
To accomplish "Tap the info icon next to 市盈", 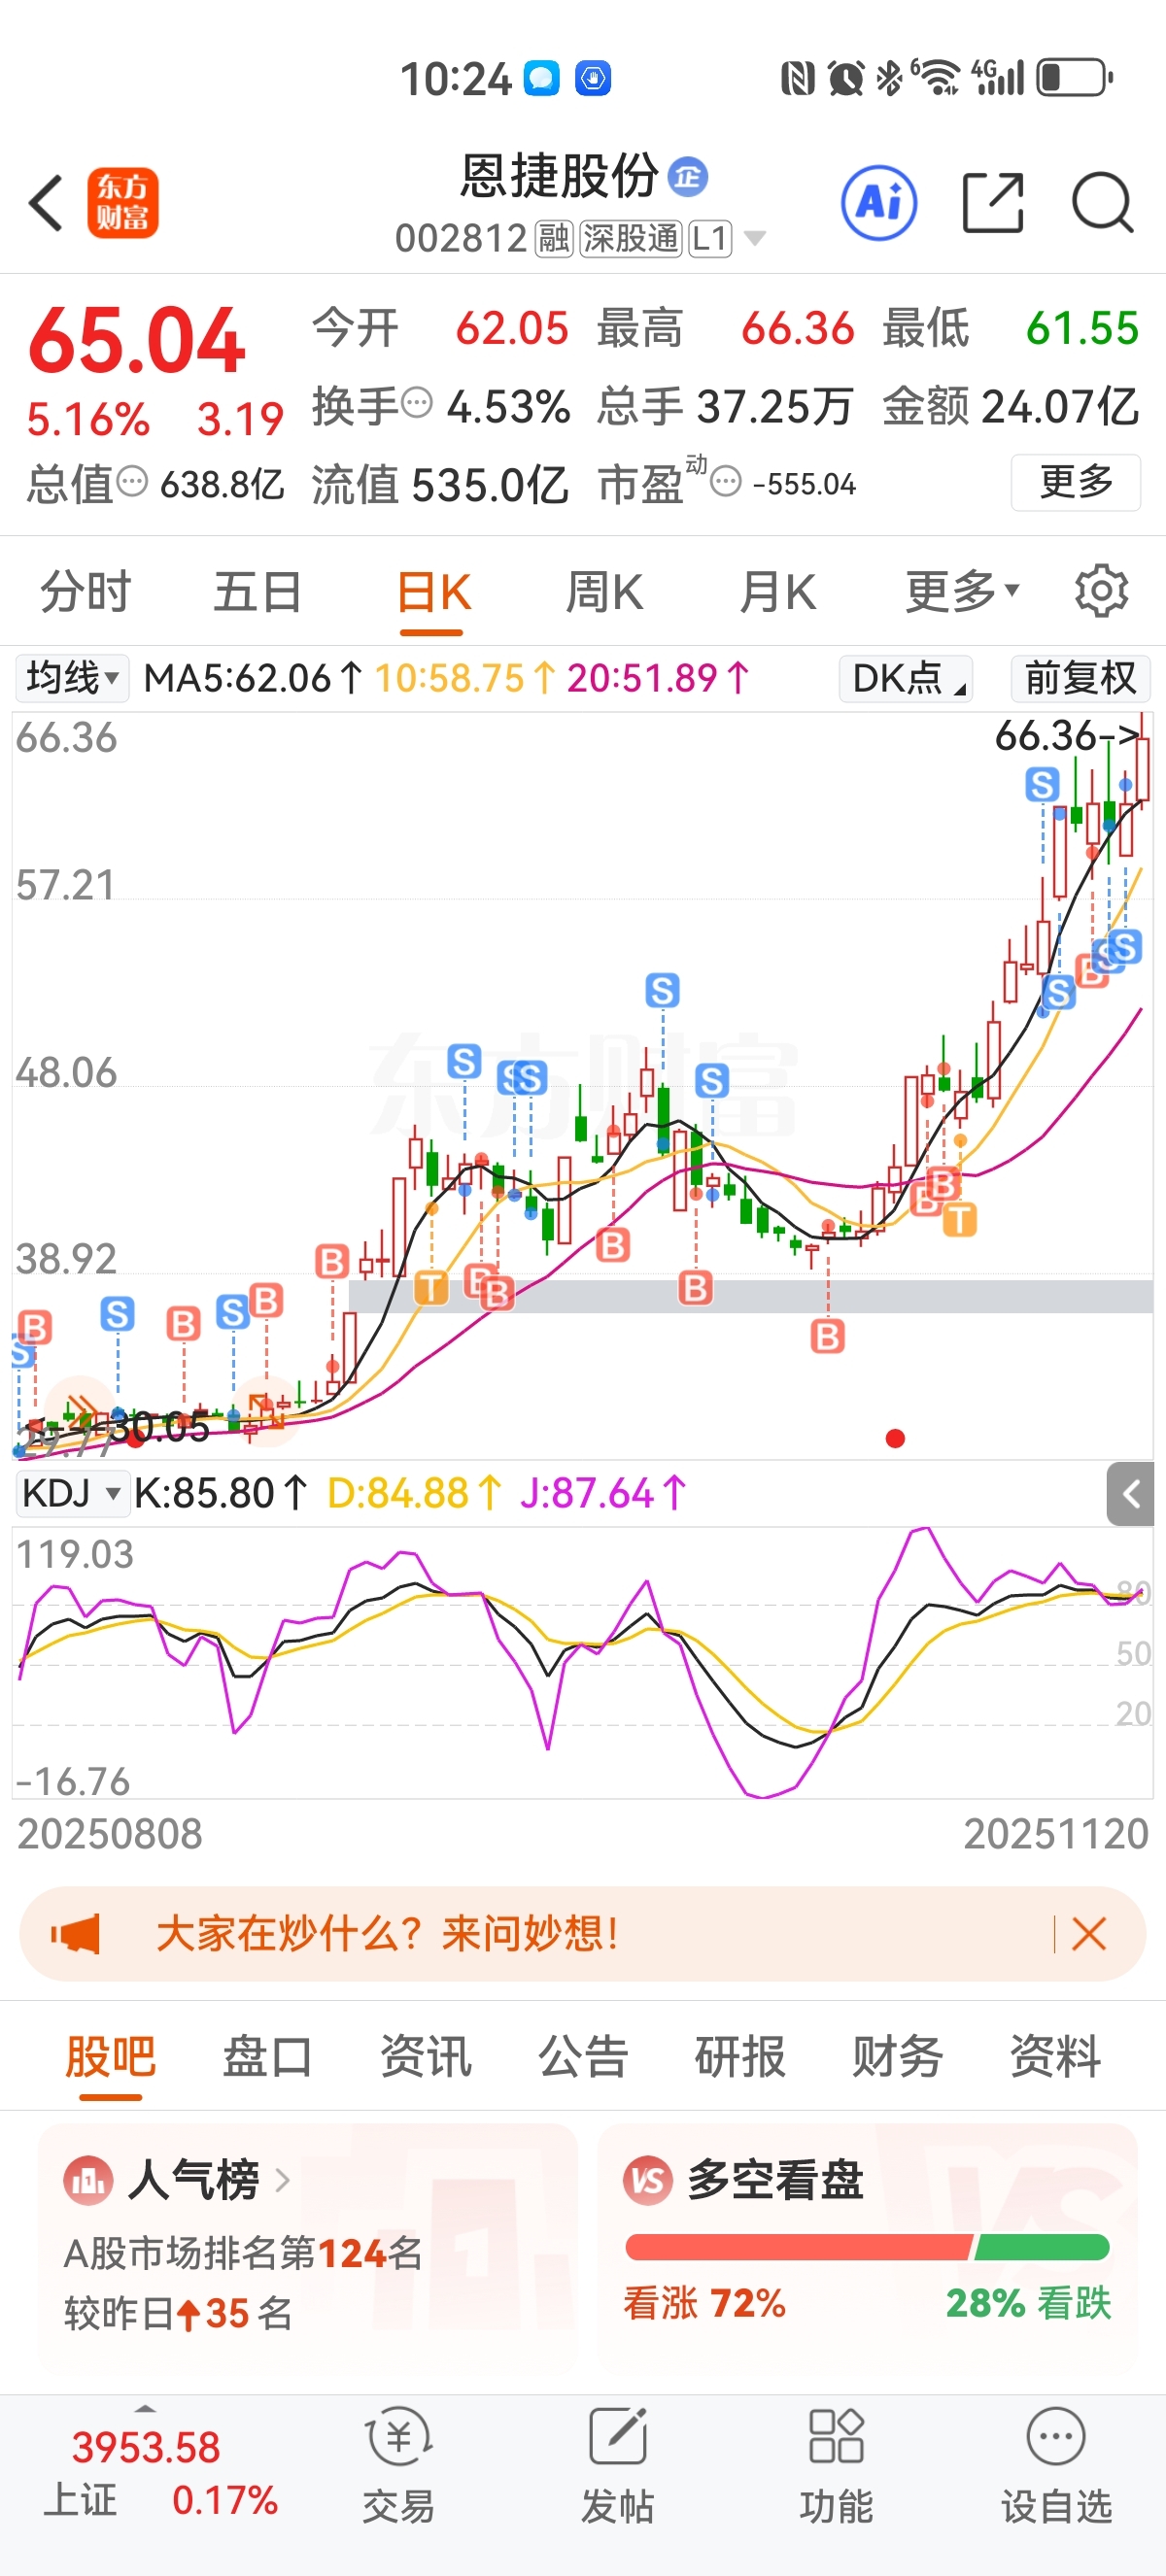I will click(726, 482).
